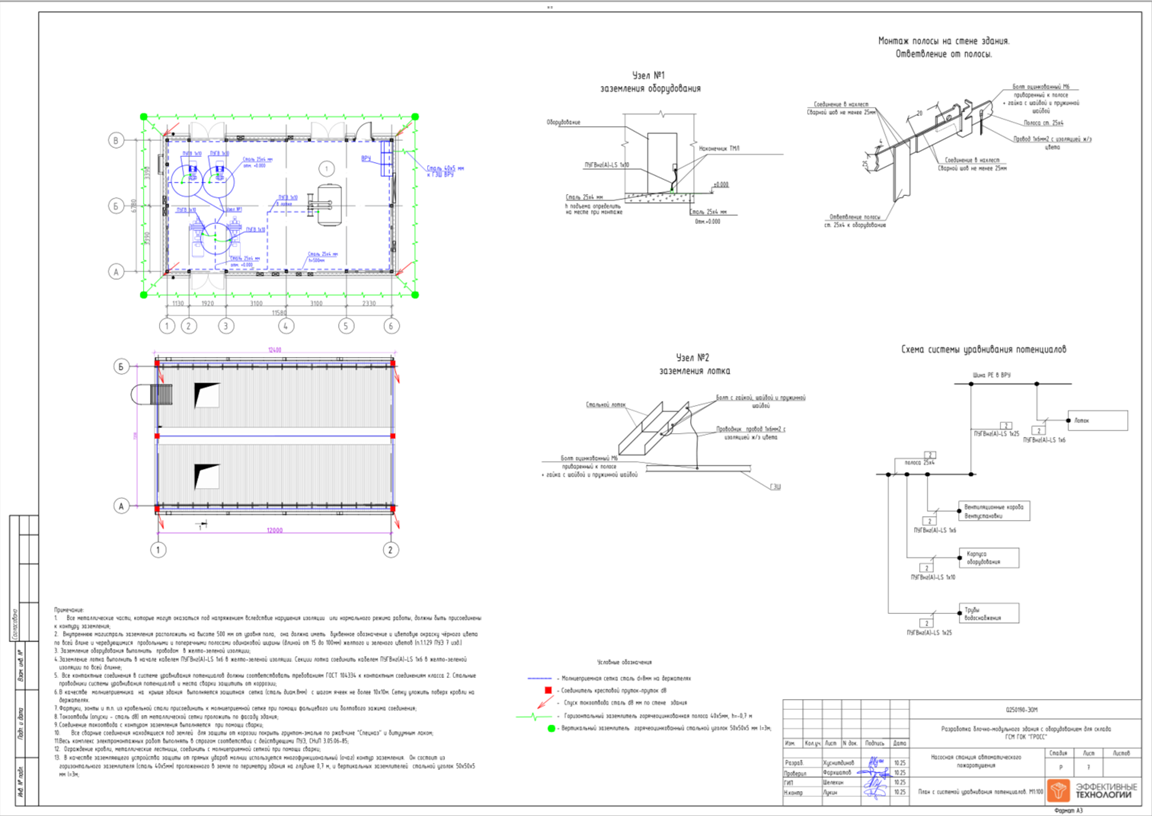Image resolution: width=1152 pixels, height=816 pixels.
Task: Select the Корпуса оборудования box in the scheme
Action: [x=989, y=557]
